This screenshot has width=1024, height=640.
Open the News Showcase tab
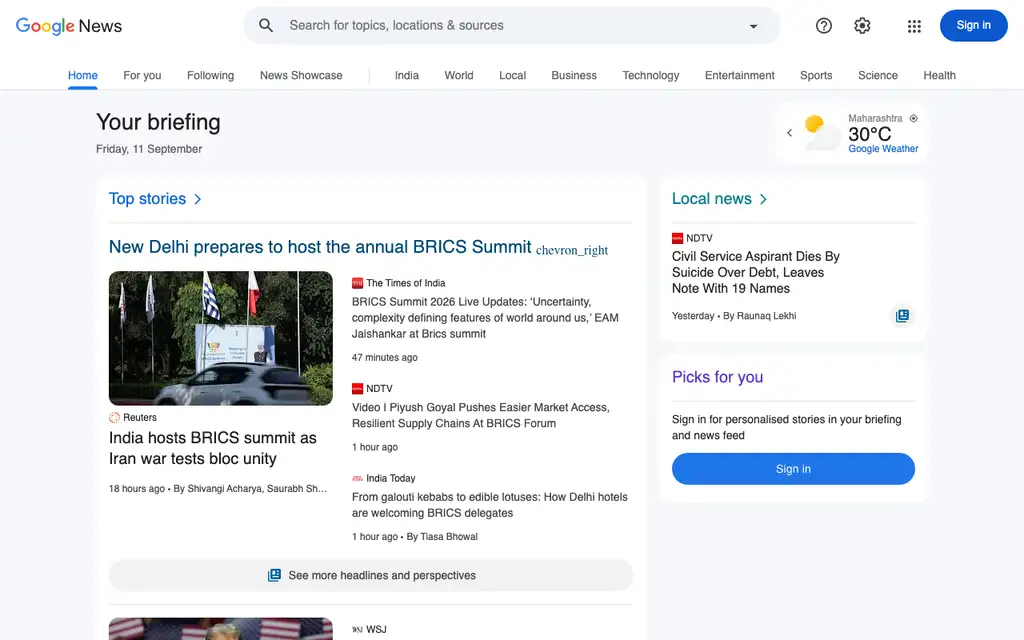pyautogui.click(x=301, y=75)
